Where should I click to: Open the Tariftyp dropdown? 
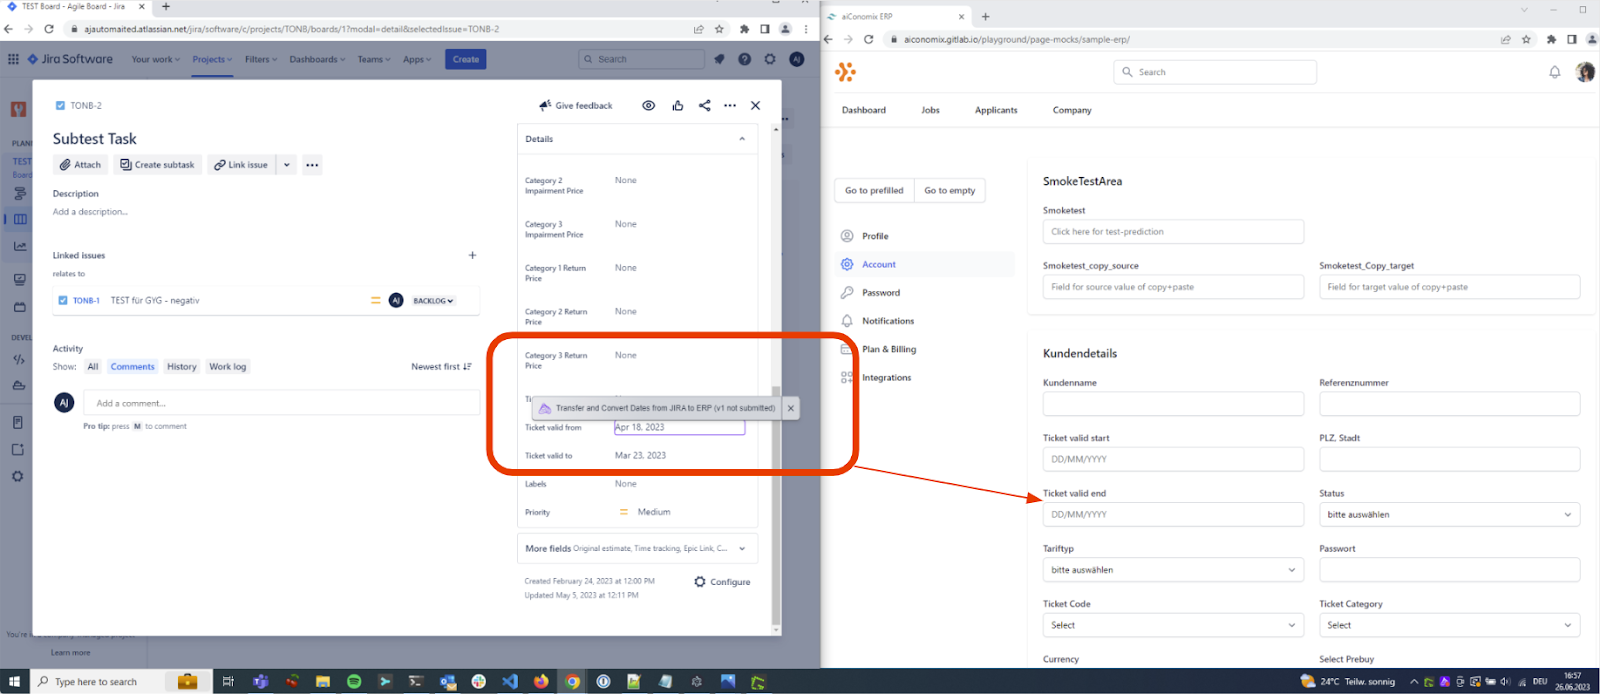pyautogui.click(x=1173, y=570)
